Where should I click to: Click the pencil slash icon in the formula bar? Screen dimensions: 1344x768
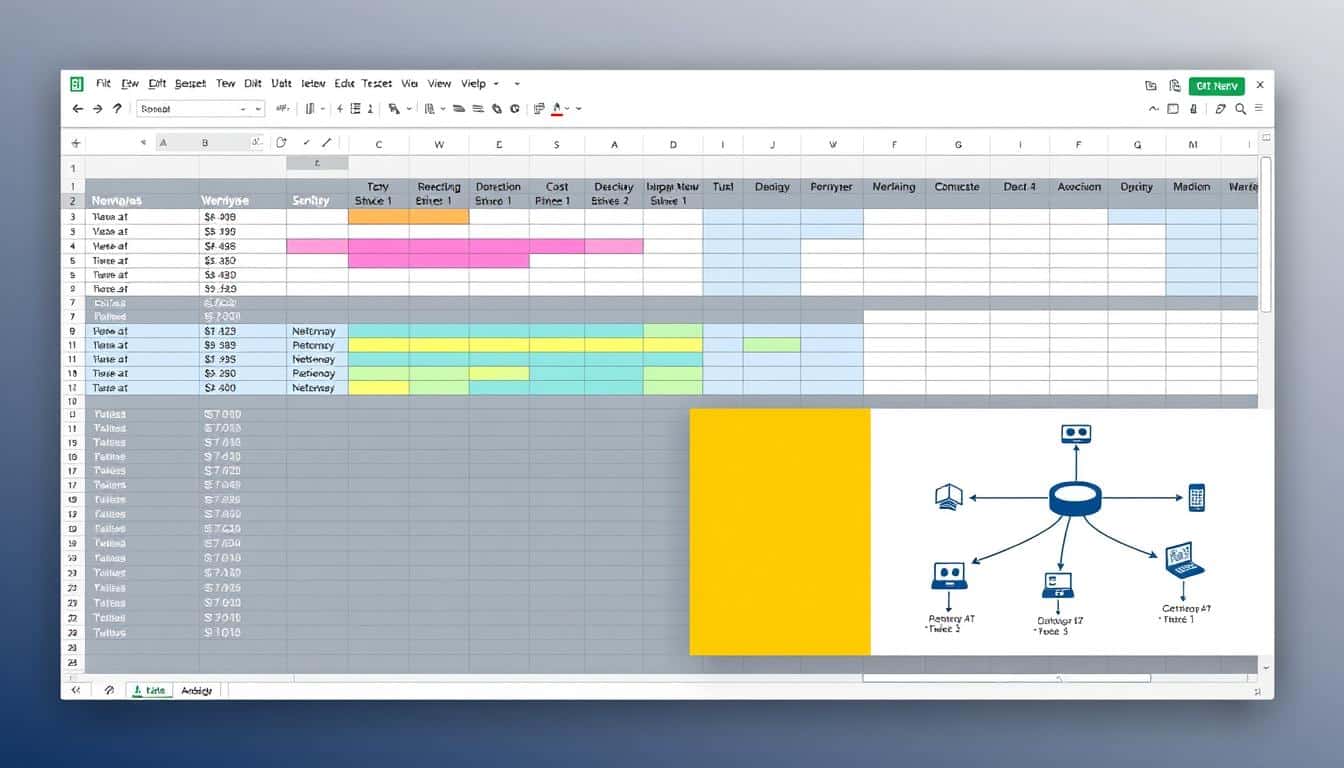(327, 143)
